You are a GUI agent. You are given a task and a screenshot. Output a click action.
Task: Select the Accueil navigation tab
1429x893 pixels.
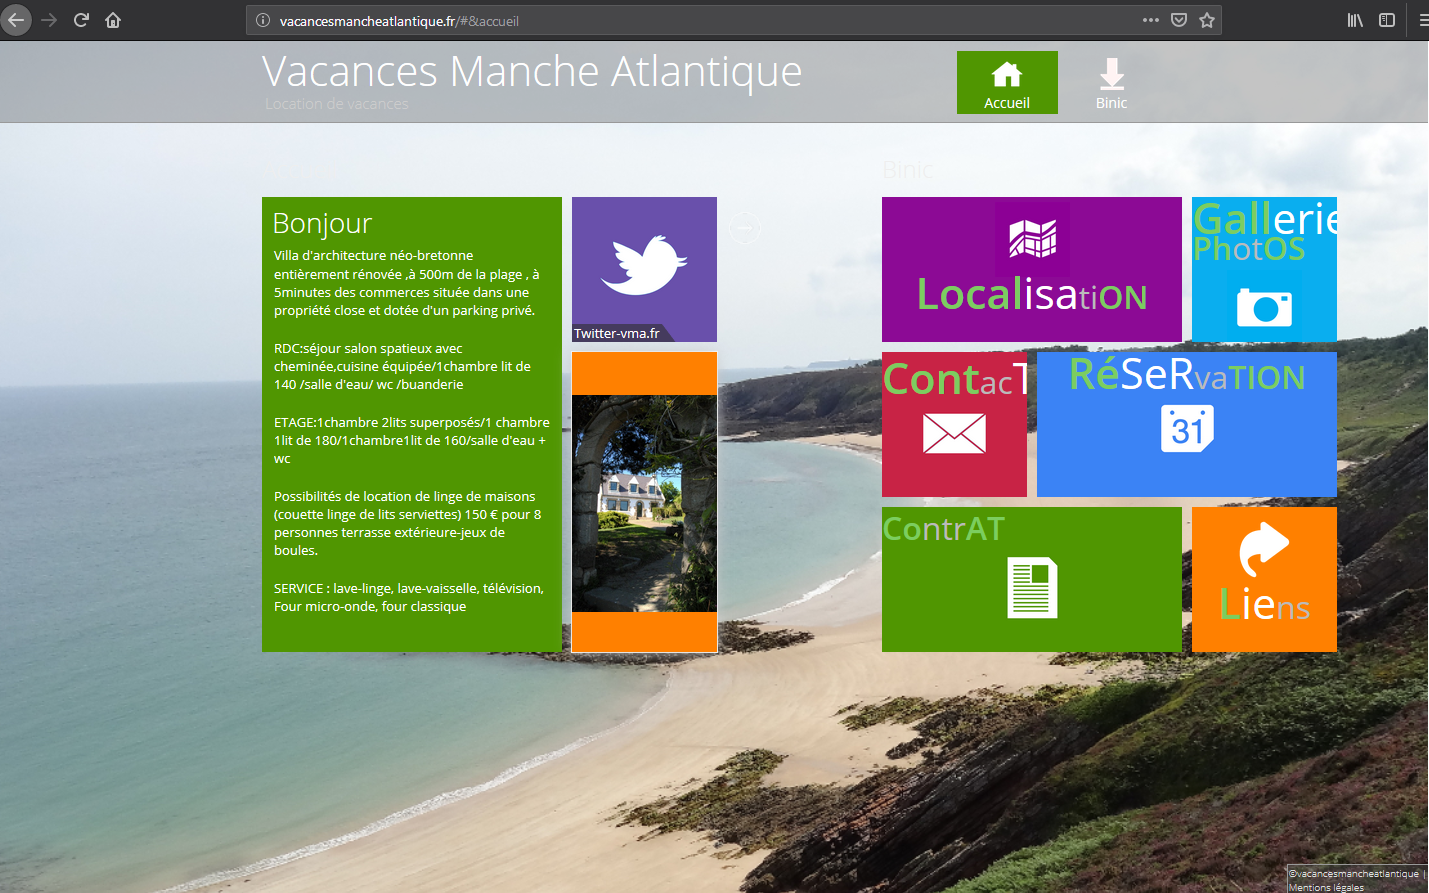[1007, 82]
